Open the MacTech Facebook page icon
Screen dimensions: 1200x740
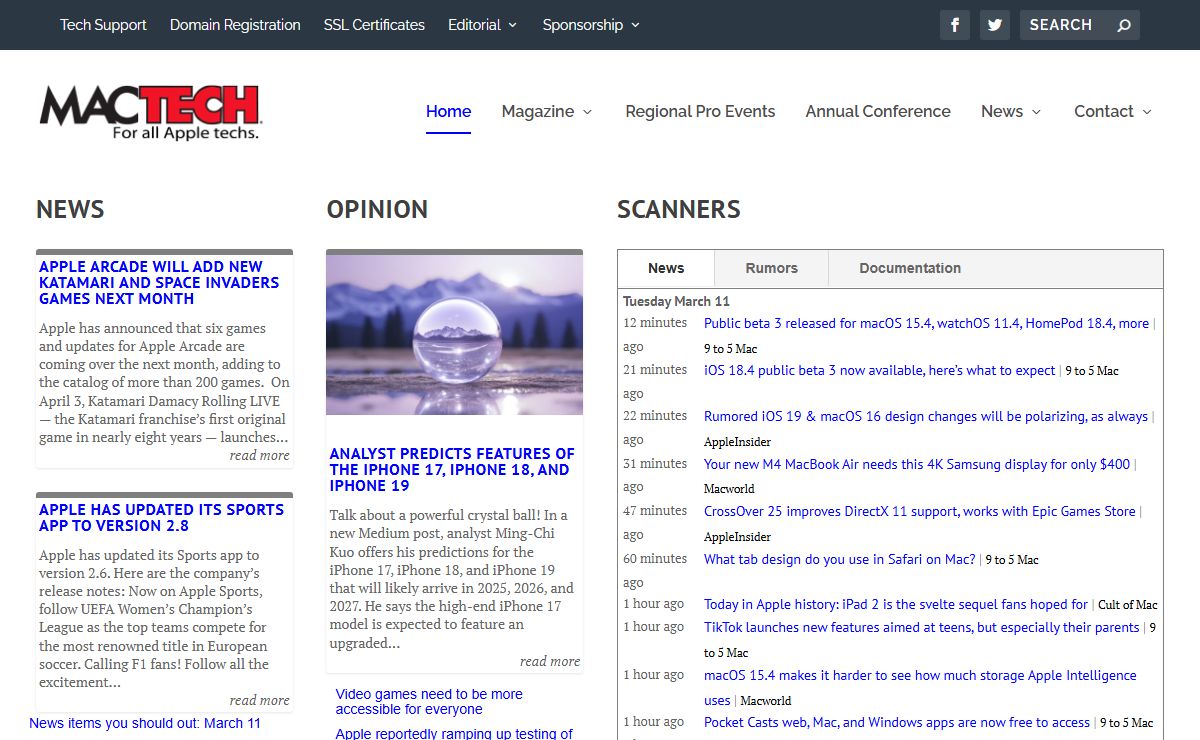click(955, 25)
